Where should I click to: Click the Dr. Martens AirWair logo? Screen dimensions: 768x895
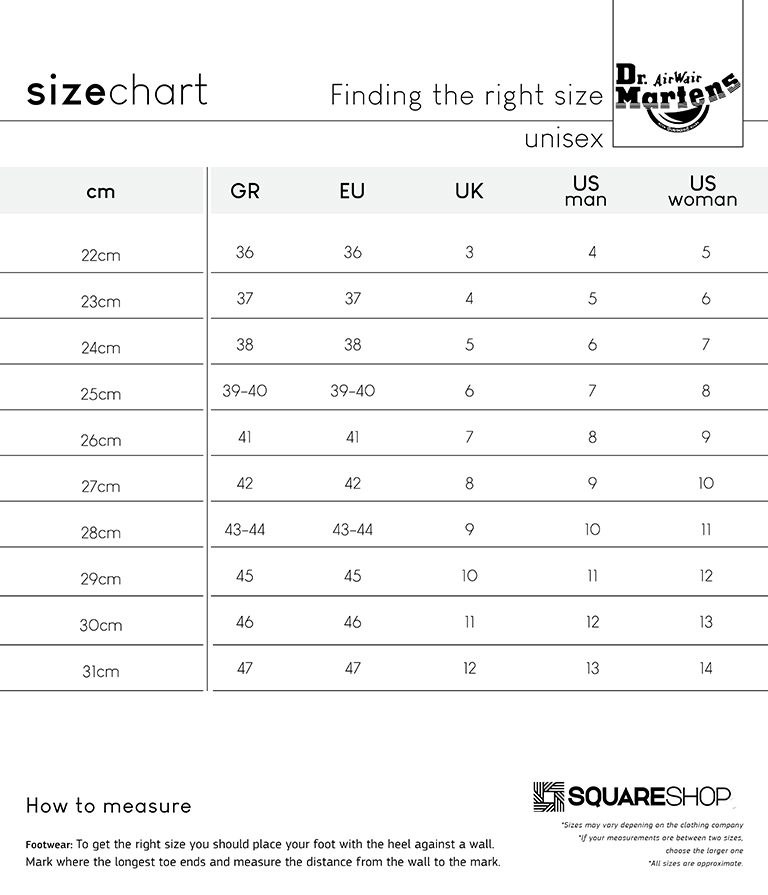678,100
